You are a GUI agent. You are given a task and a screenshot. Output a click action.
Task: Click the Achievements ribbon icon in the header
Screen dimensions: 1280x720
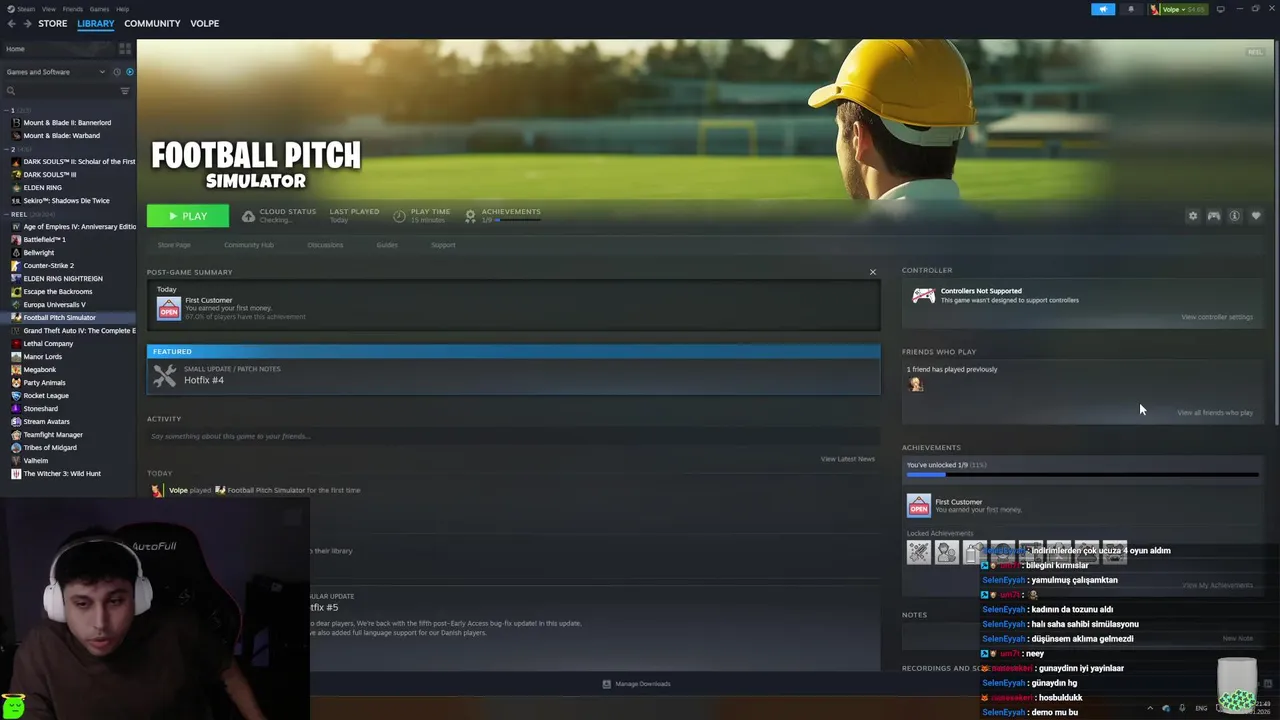(x=469, y=216)
